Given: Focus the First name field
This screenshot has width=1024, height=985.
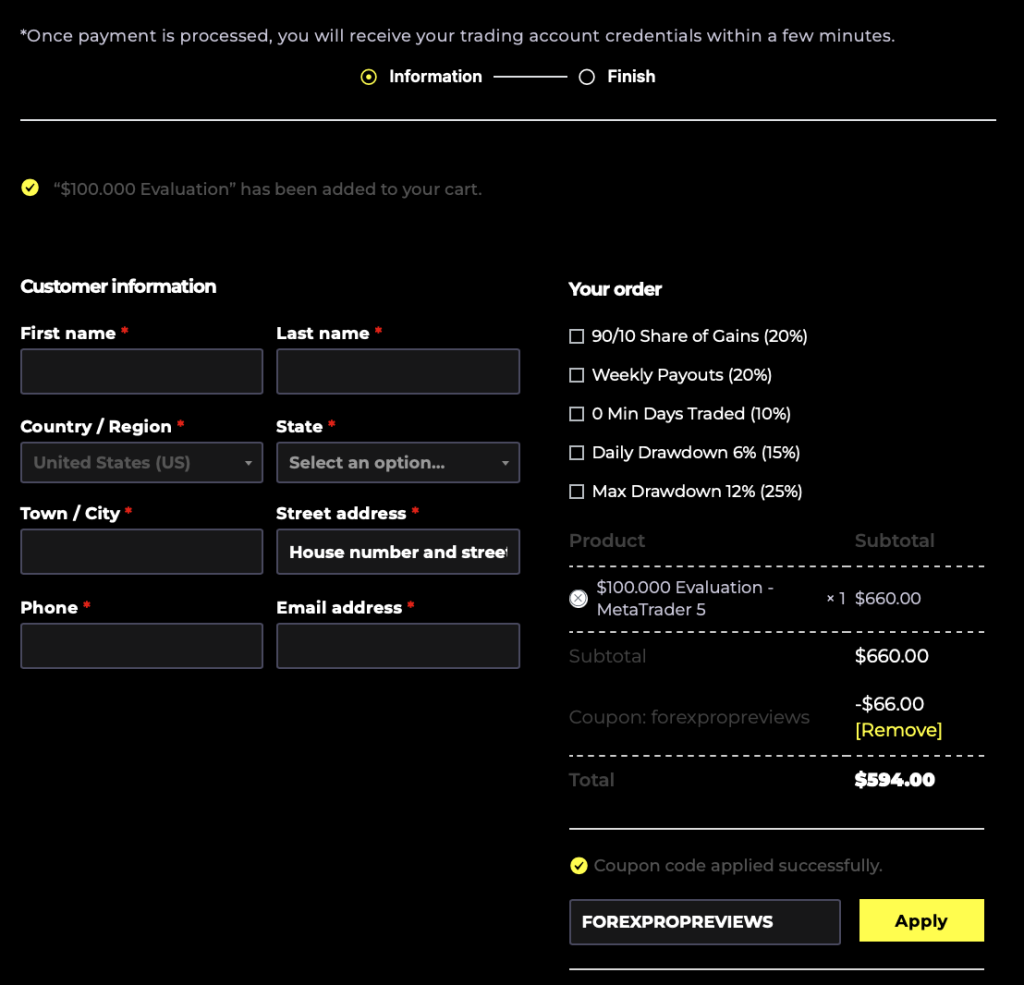Looking at the screenshot, I should pos(142,371).
